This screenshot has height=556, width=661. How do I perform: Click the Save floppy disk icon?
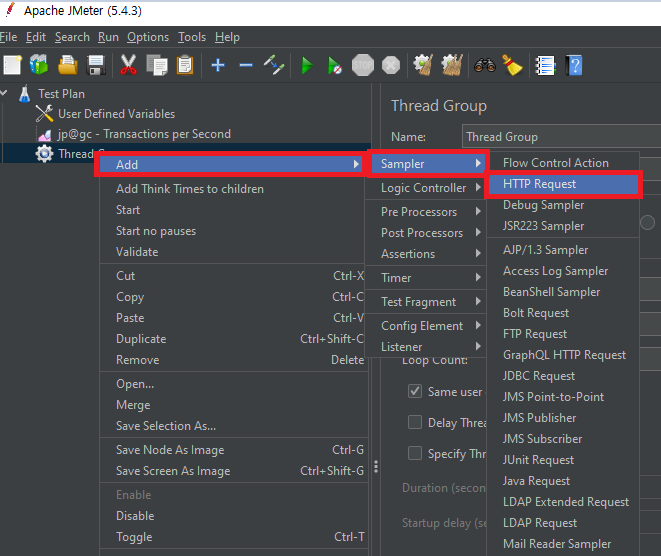coord(96,65)
